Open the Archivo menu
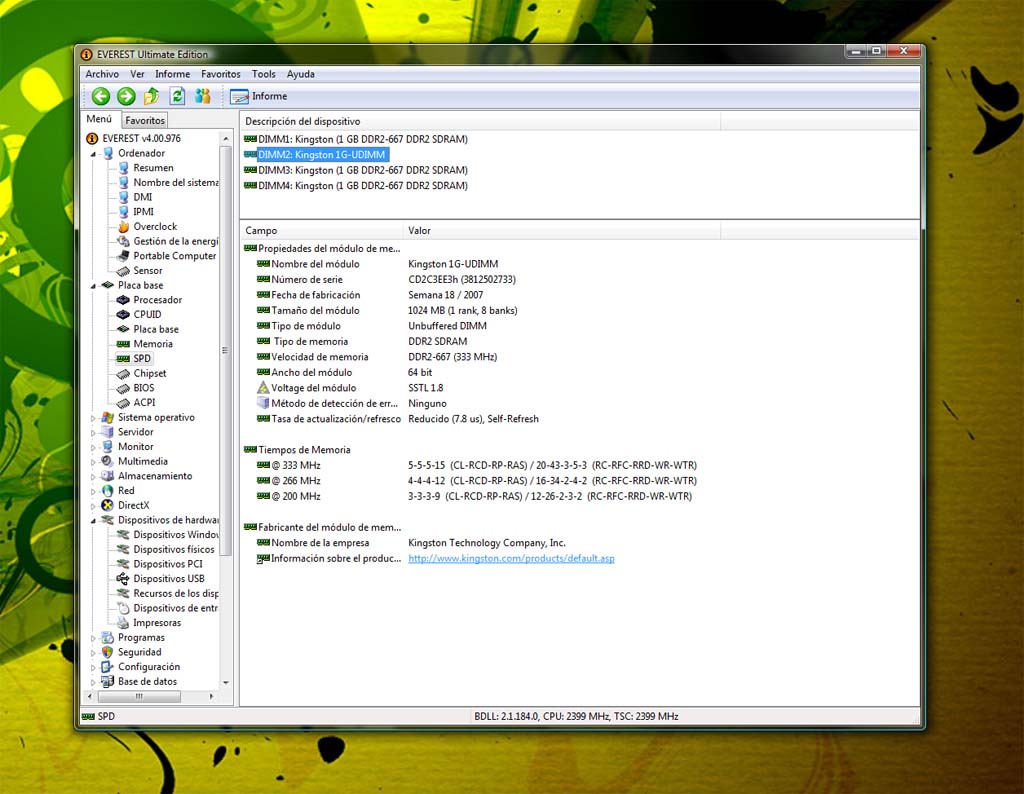The width and height of the screenshot is (1024, 794). click(x=102, y=74)
